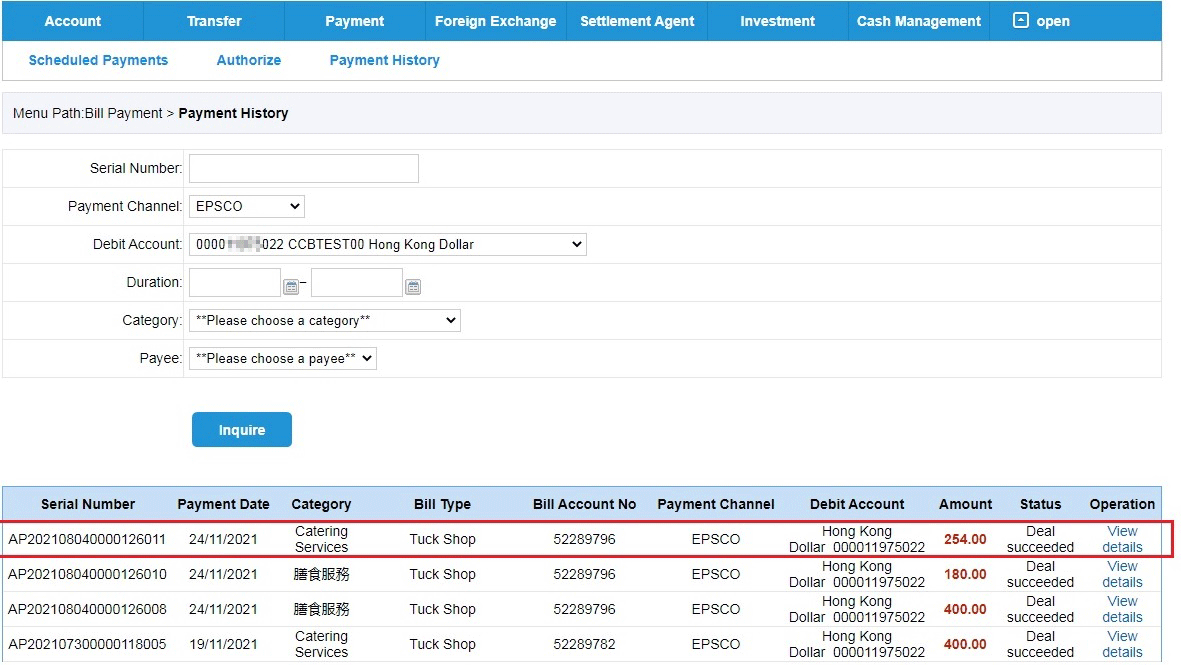Viewport: 1181px width, 665px height.
Task: Click the Category column header
Action: coord(322,505)
